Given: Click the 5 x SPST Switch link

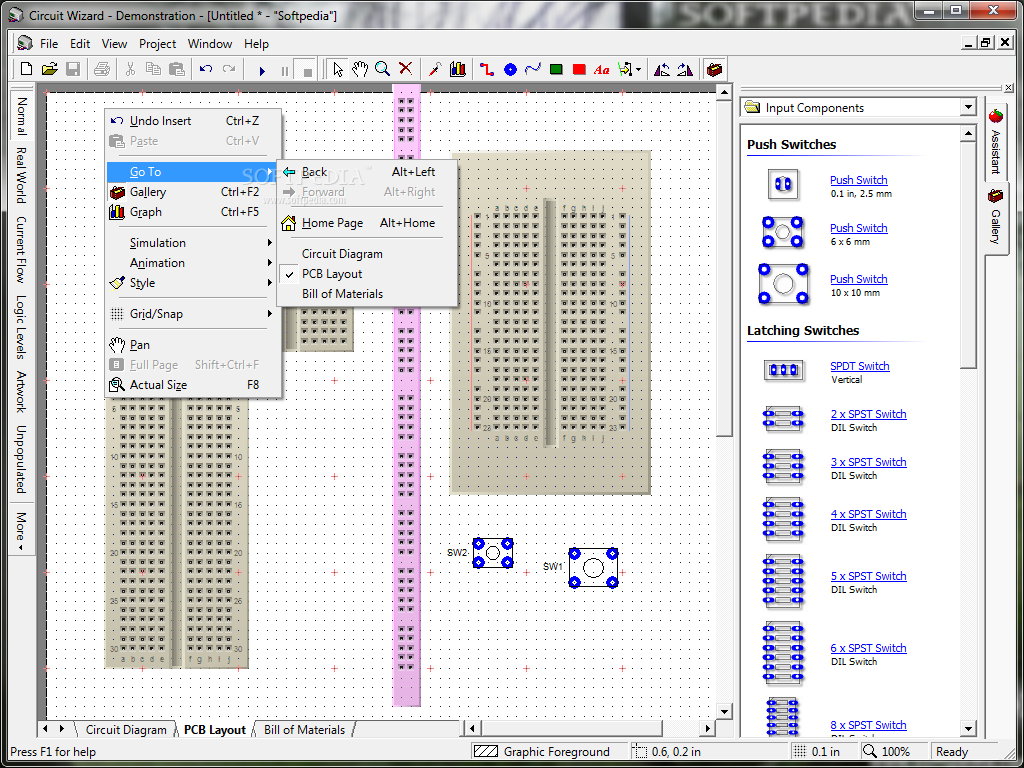Looking at the screenshot, I should pyautogui.click(x=869, y=576).
